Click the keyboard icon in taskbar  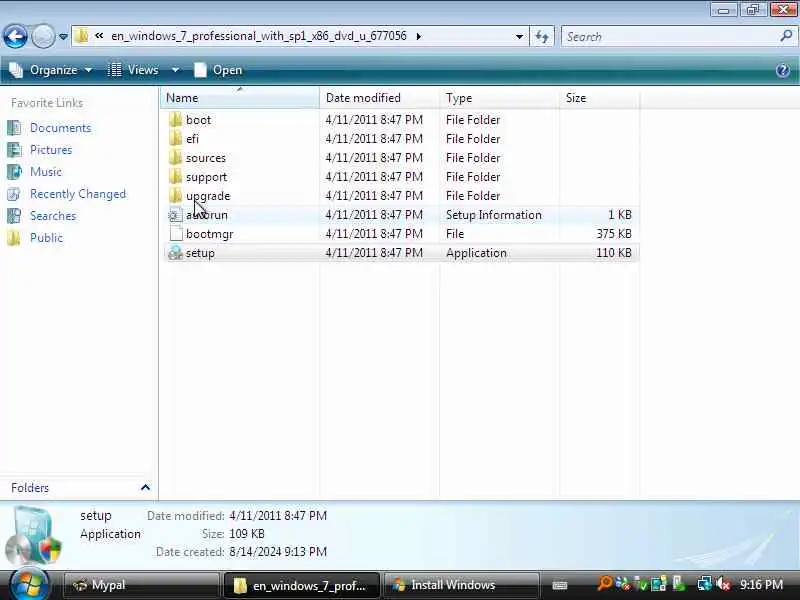(x=560, y=585)
